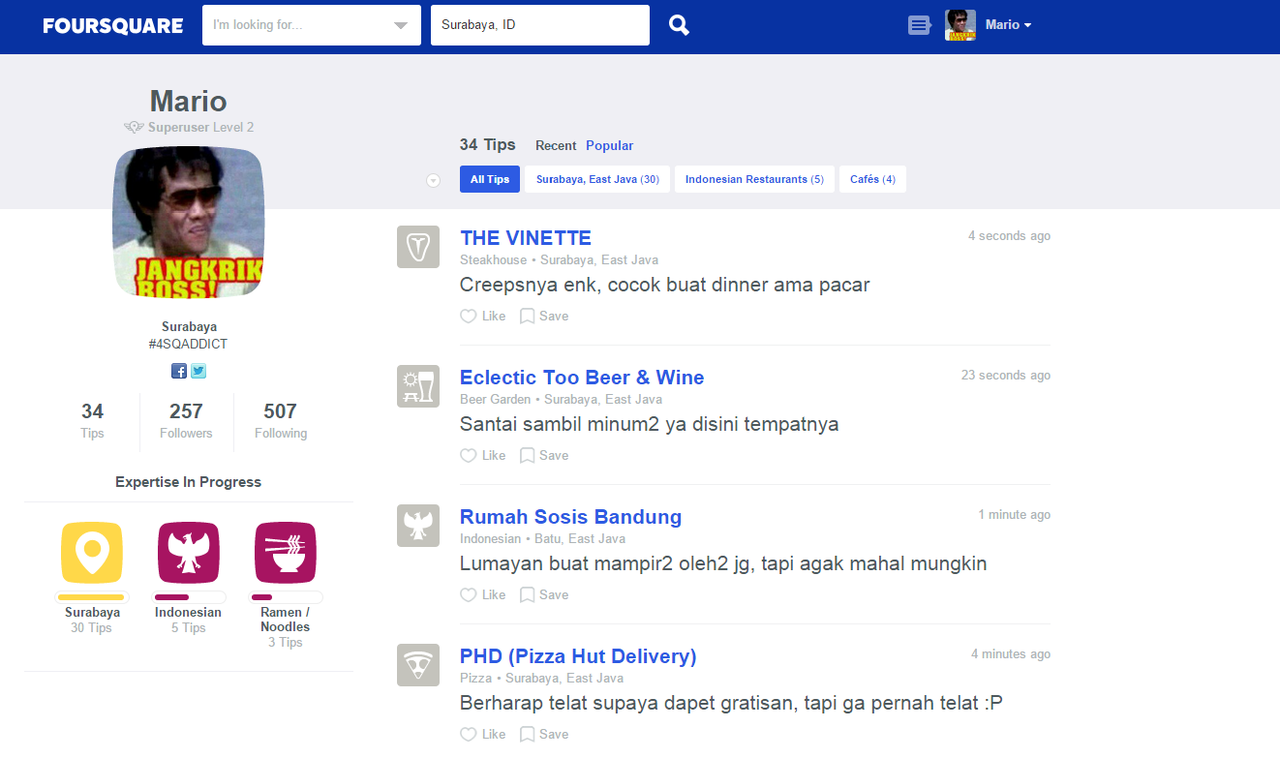Save the Rumah Sosis Bandung tip
1280x758 pixels.
[544, 594]
